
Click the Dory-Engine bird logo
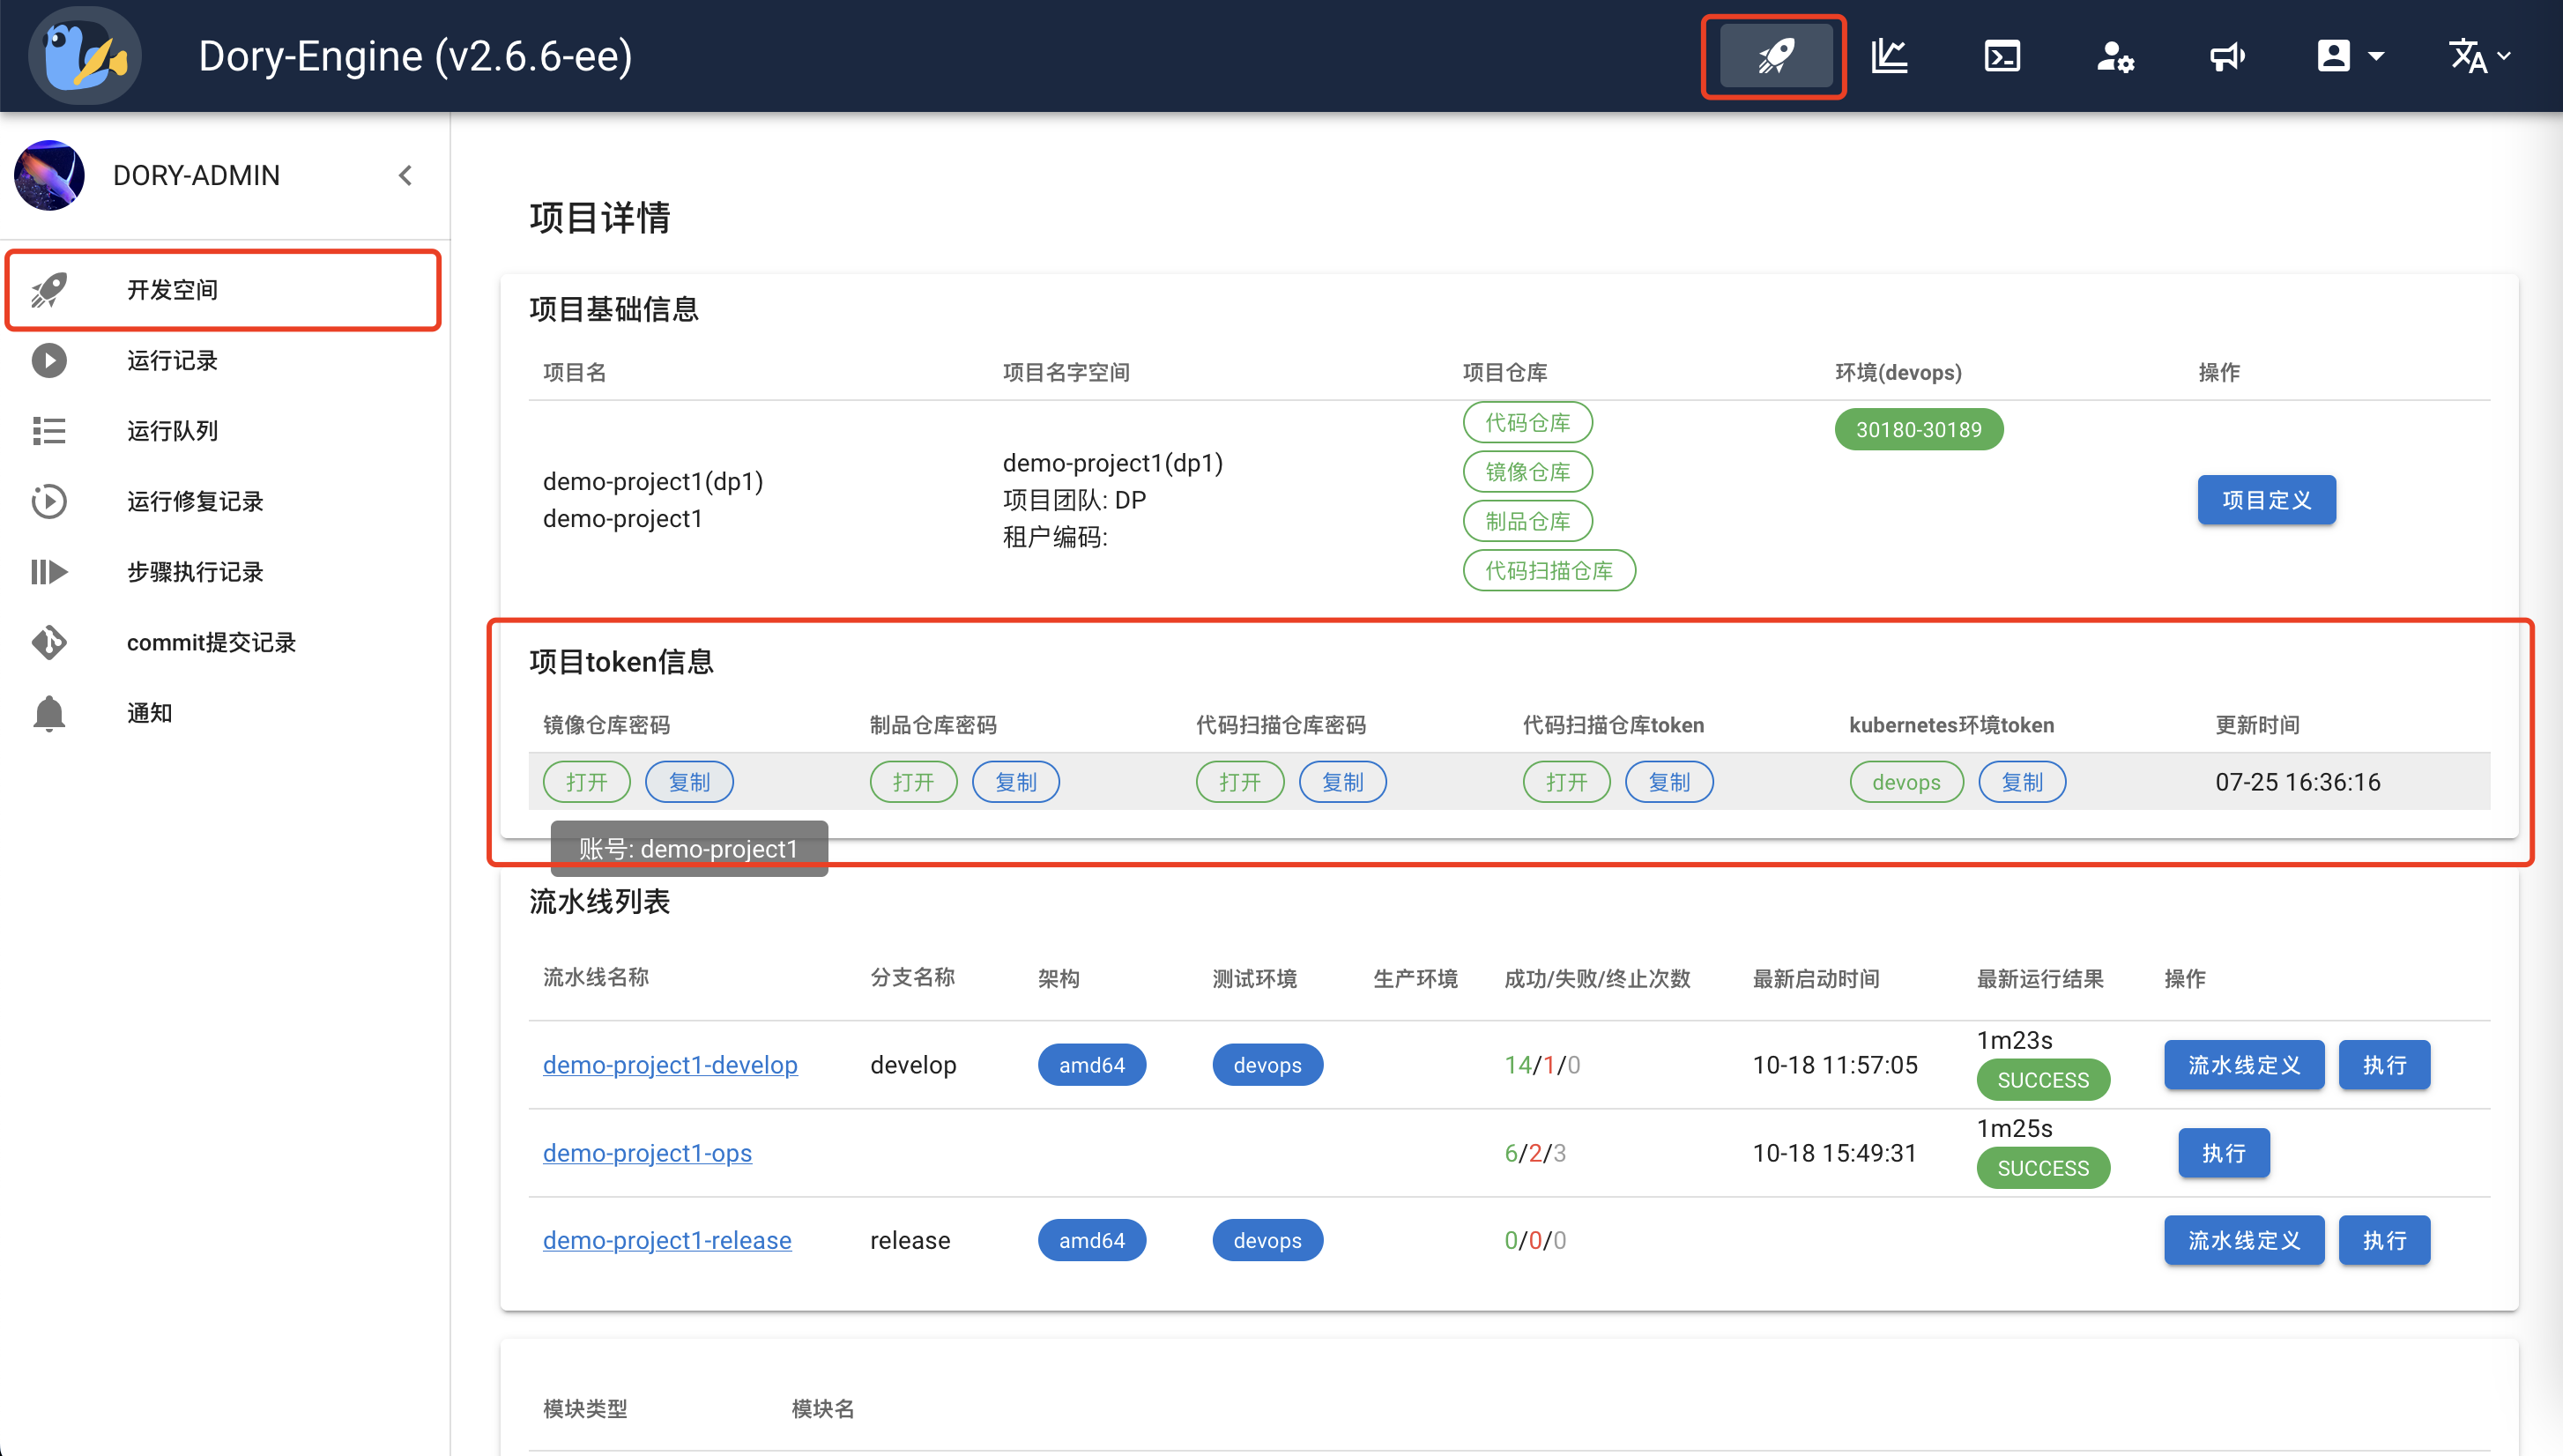(x=85, y=56)
